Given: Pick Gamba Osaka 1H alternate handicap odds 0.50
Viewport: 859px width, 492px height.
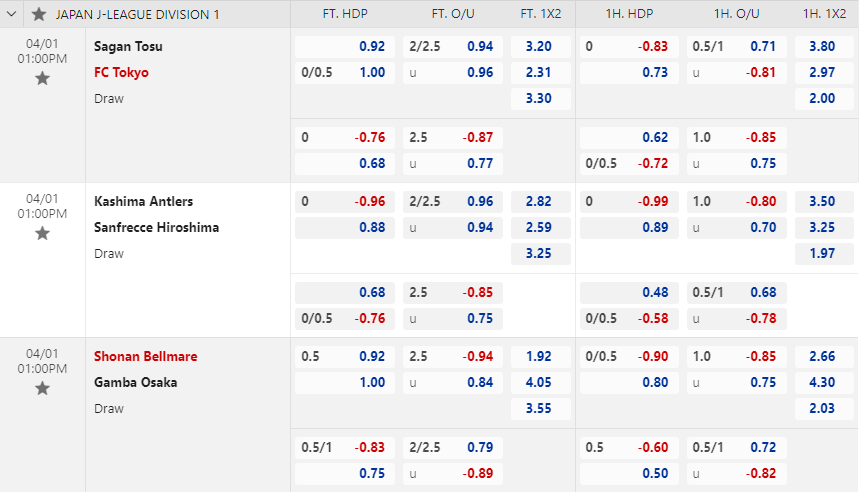Looking at the screenshot, I should pos(629,473).
